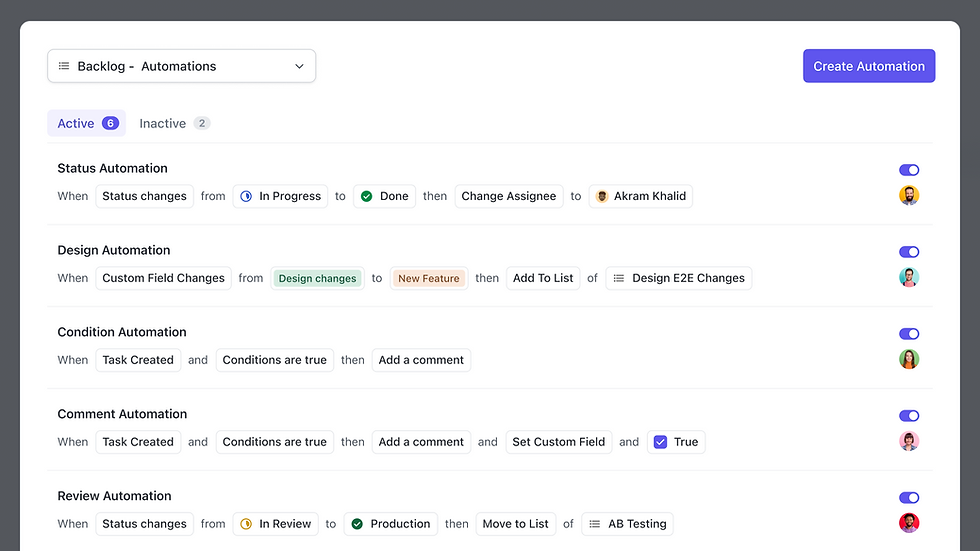The height and width of the screenshot is (551, 980).
Task: Uncheck the True checkbox
Action: (660, 442)
